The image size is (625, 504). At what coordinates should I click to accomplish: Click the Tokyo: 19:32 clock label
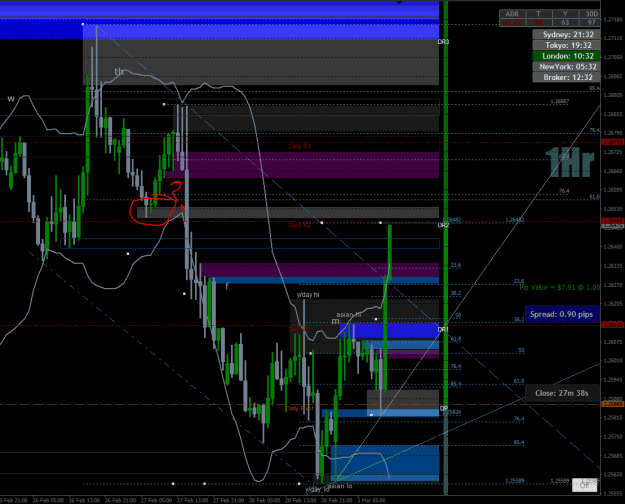[566, 45]
